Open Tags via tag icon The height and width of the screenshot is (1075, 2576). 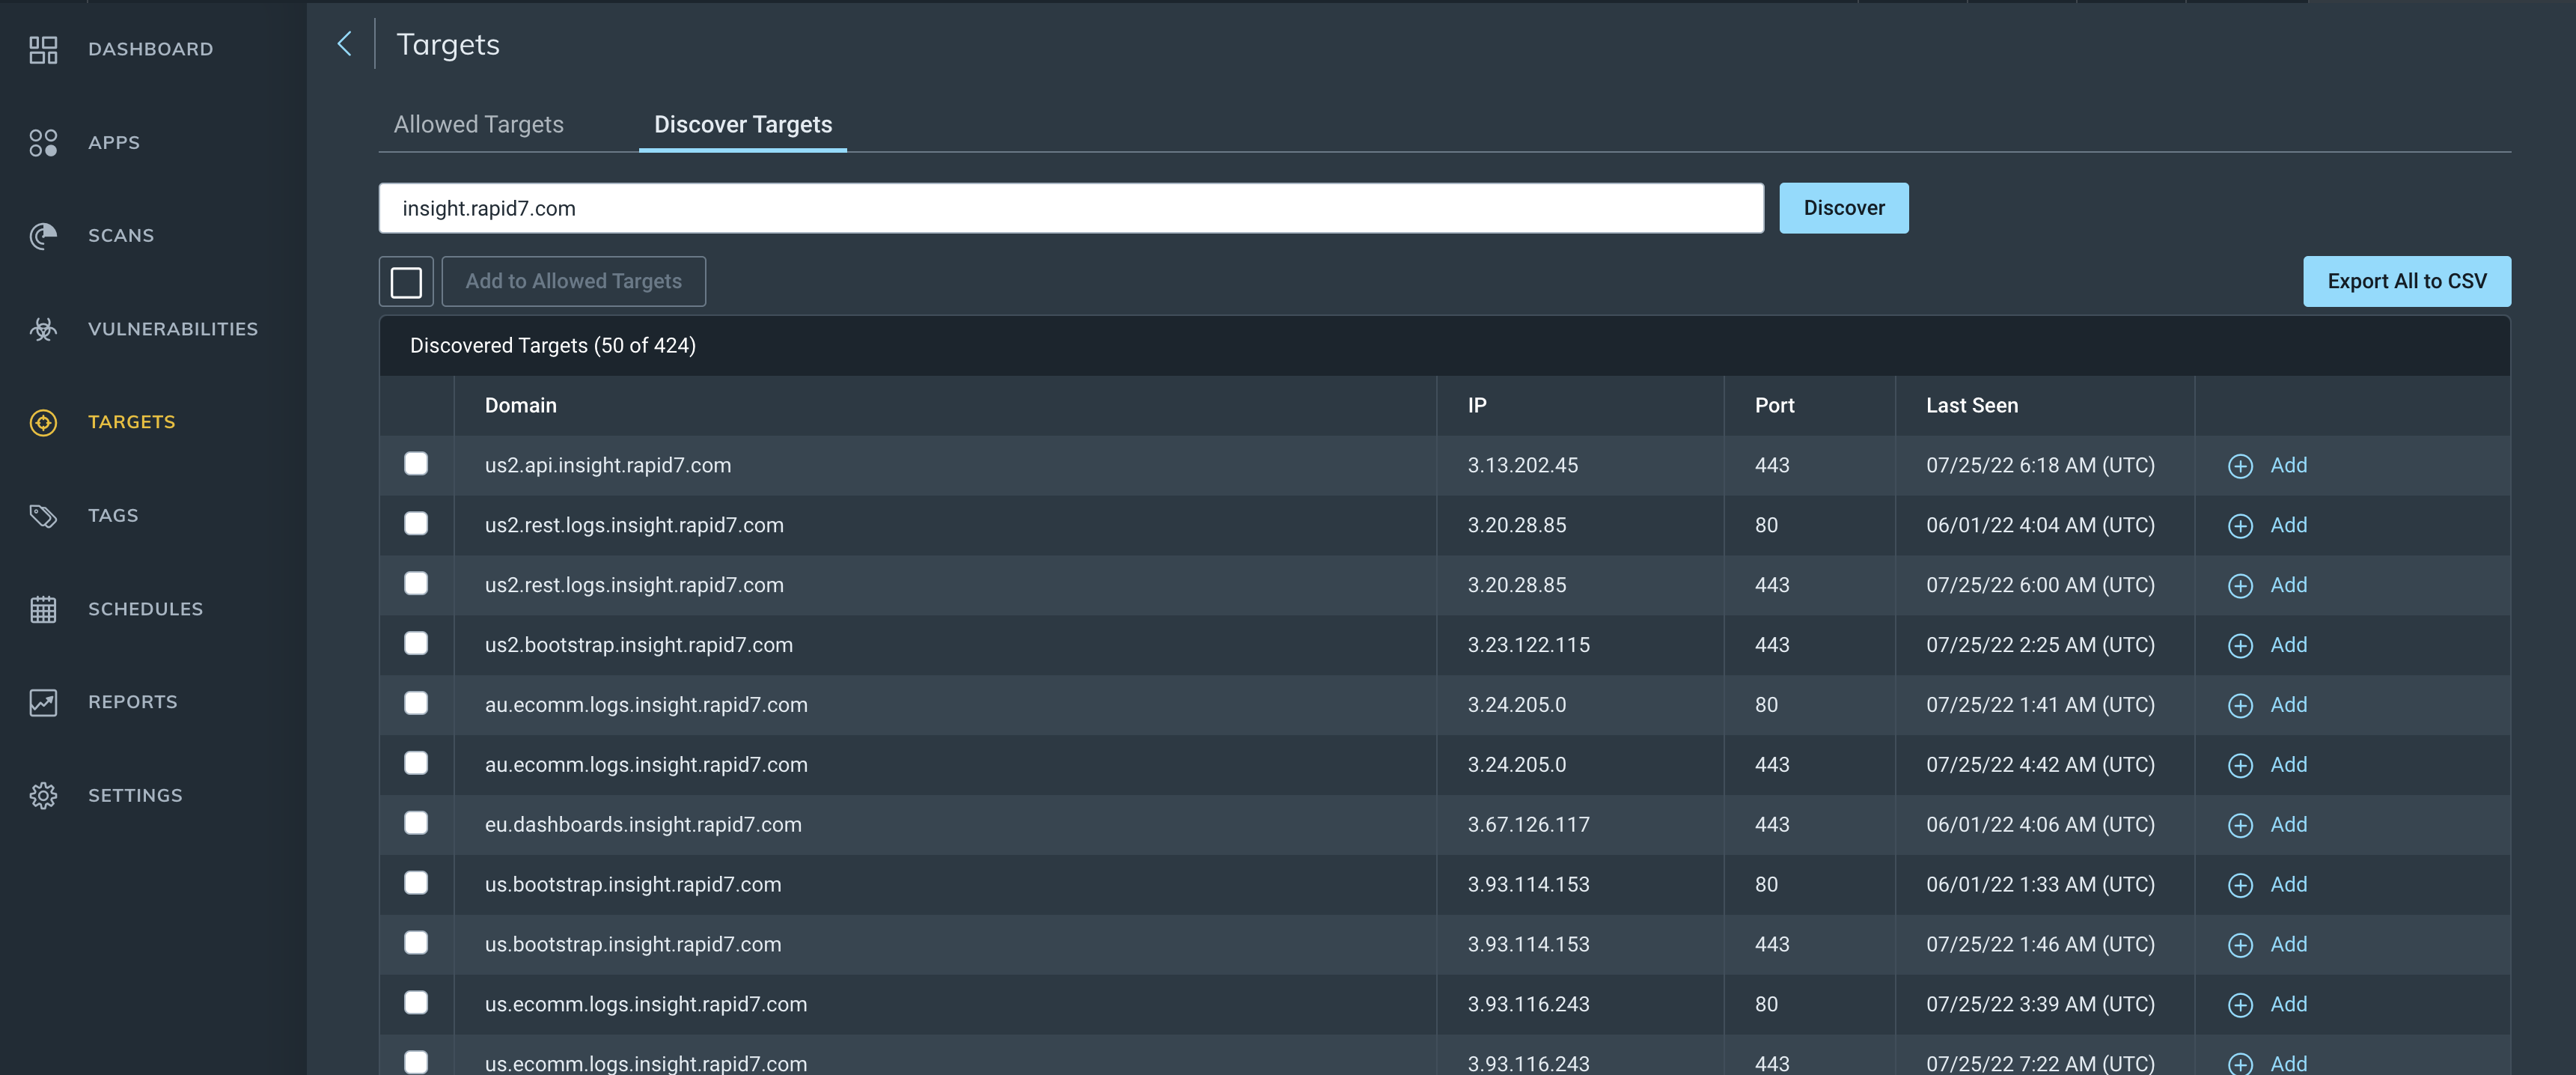pyautogui.click(x=43, y=516)
